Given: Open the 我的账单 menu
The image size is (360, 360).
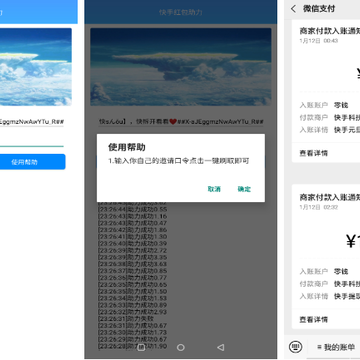Looking at the screenshot, I should pos(336,347).
